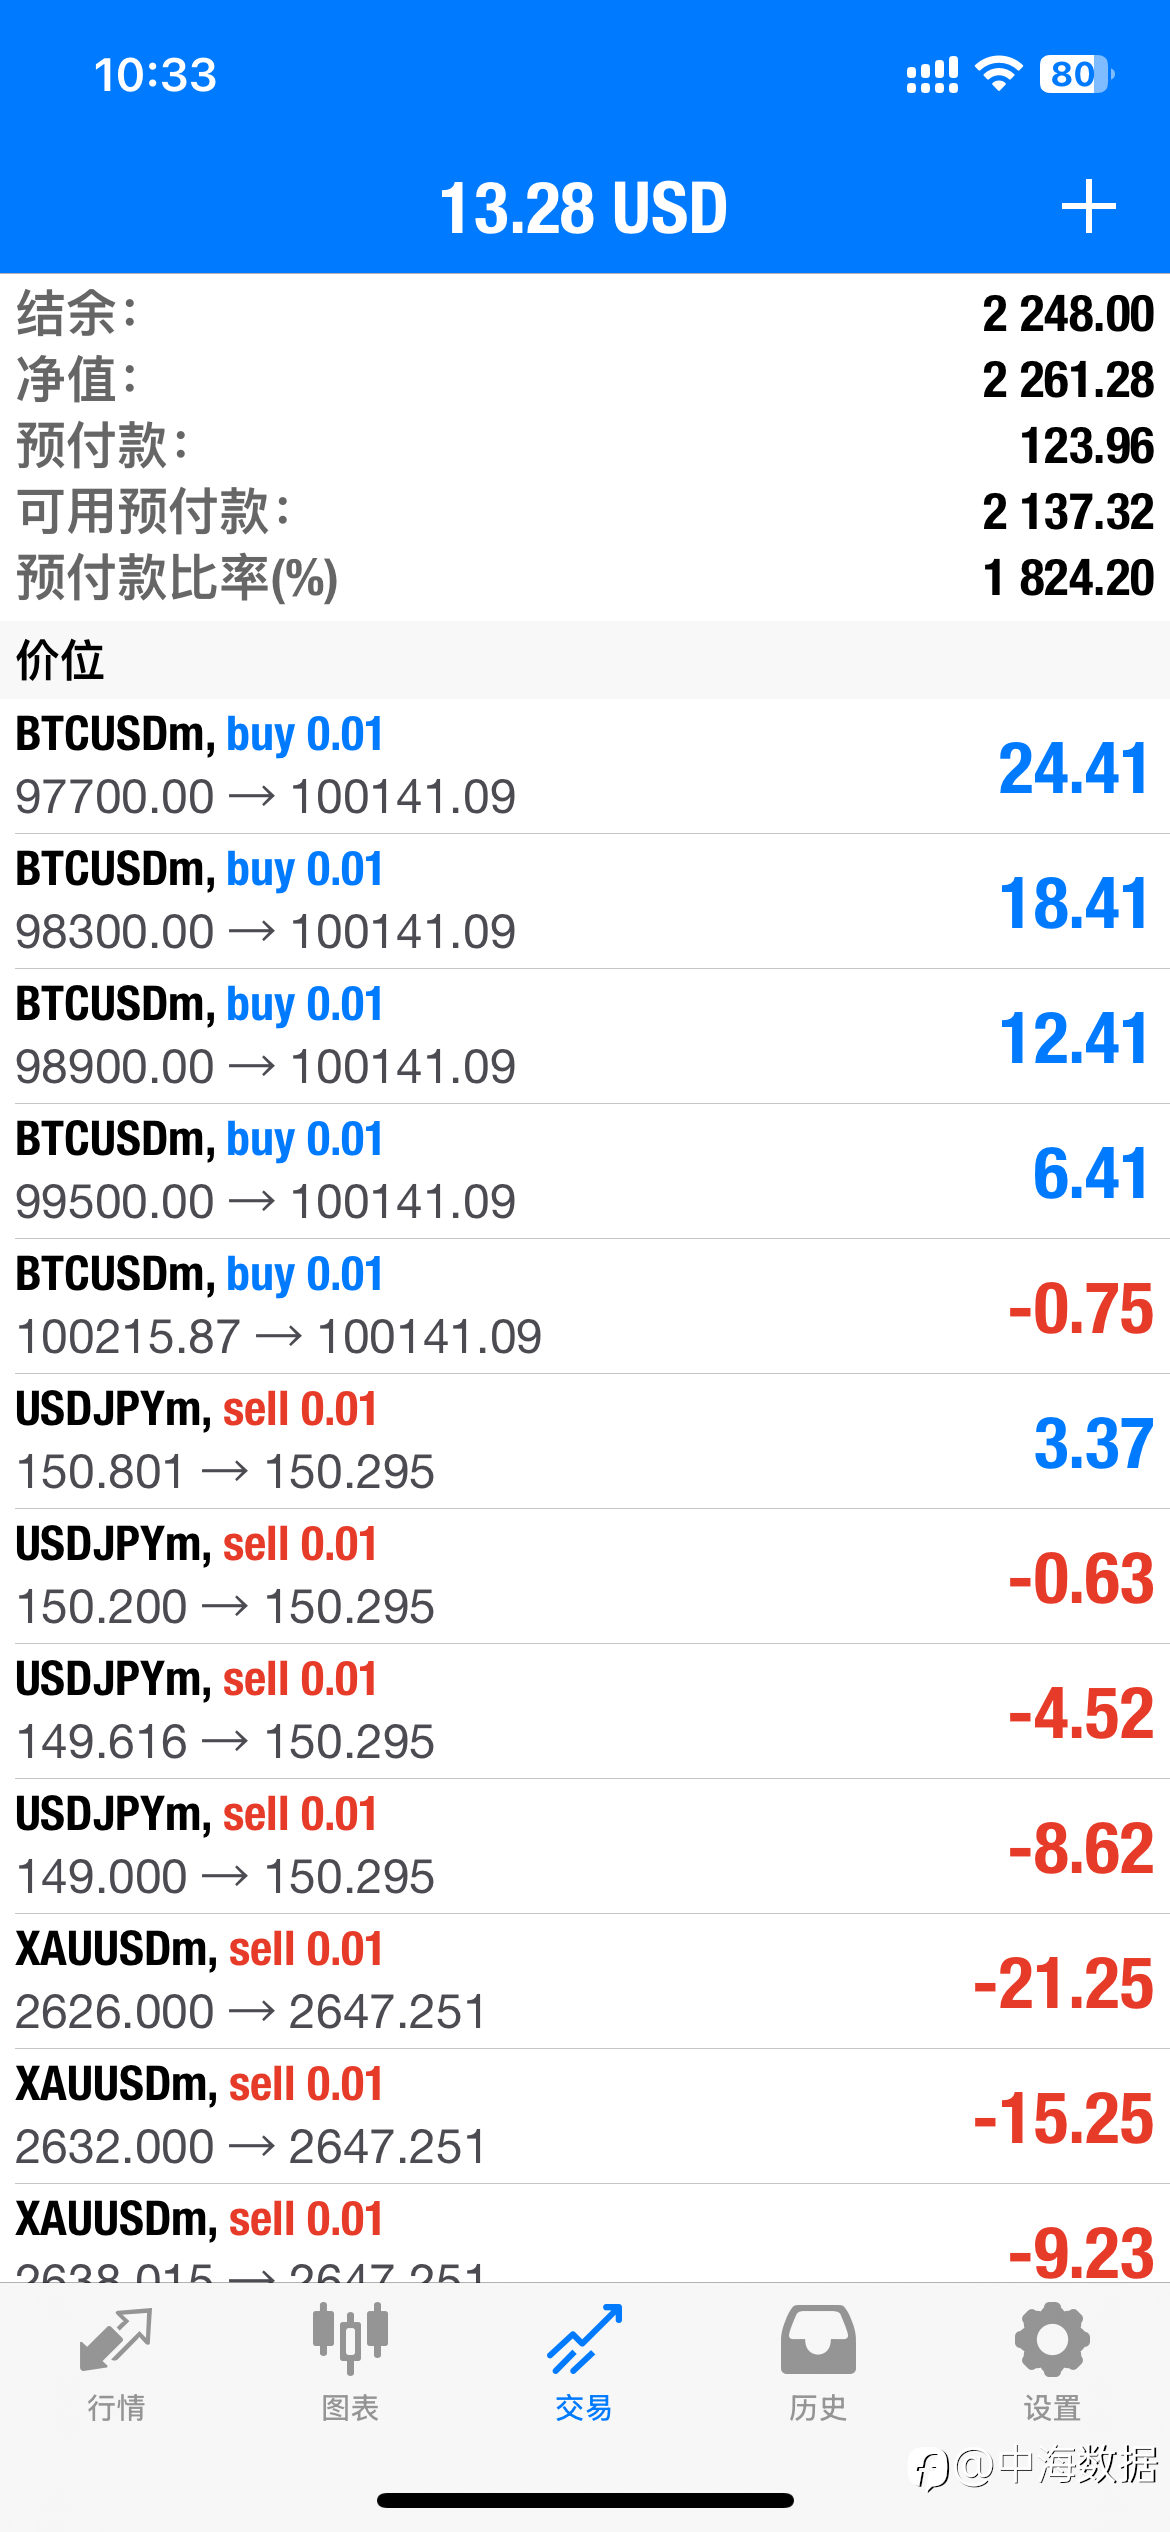
Task: Select BTCUSDm buy position opened at 98300.00
Action: [x=585, y=901]
